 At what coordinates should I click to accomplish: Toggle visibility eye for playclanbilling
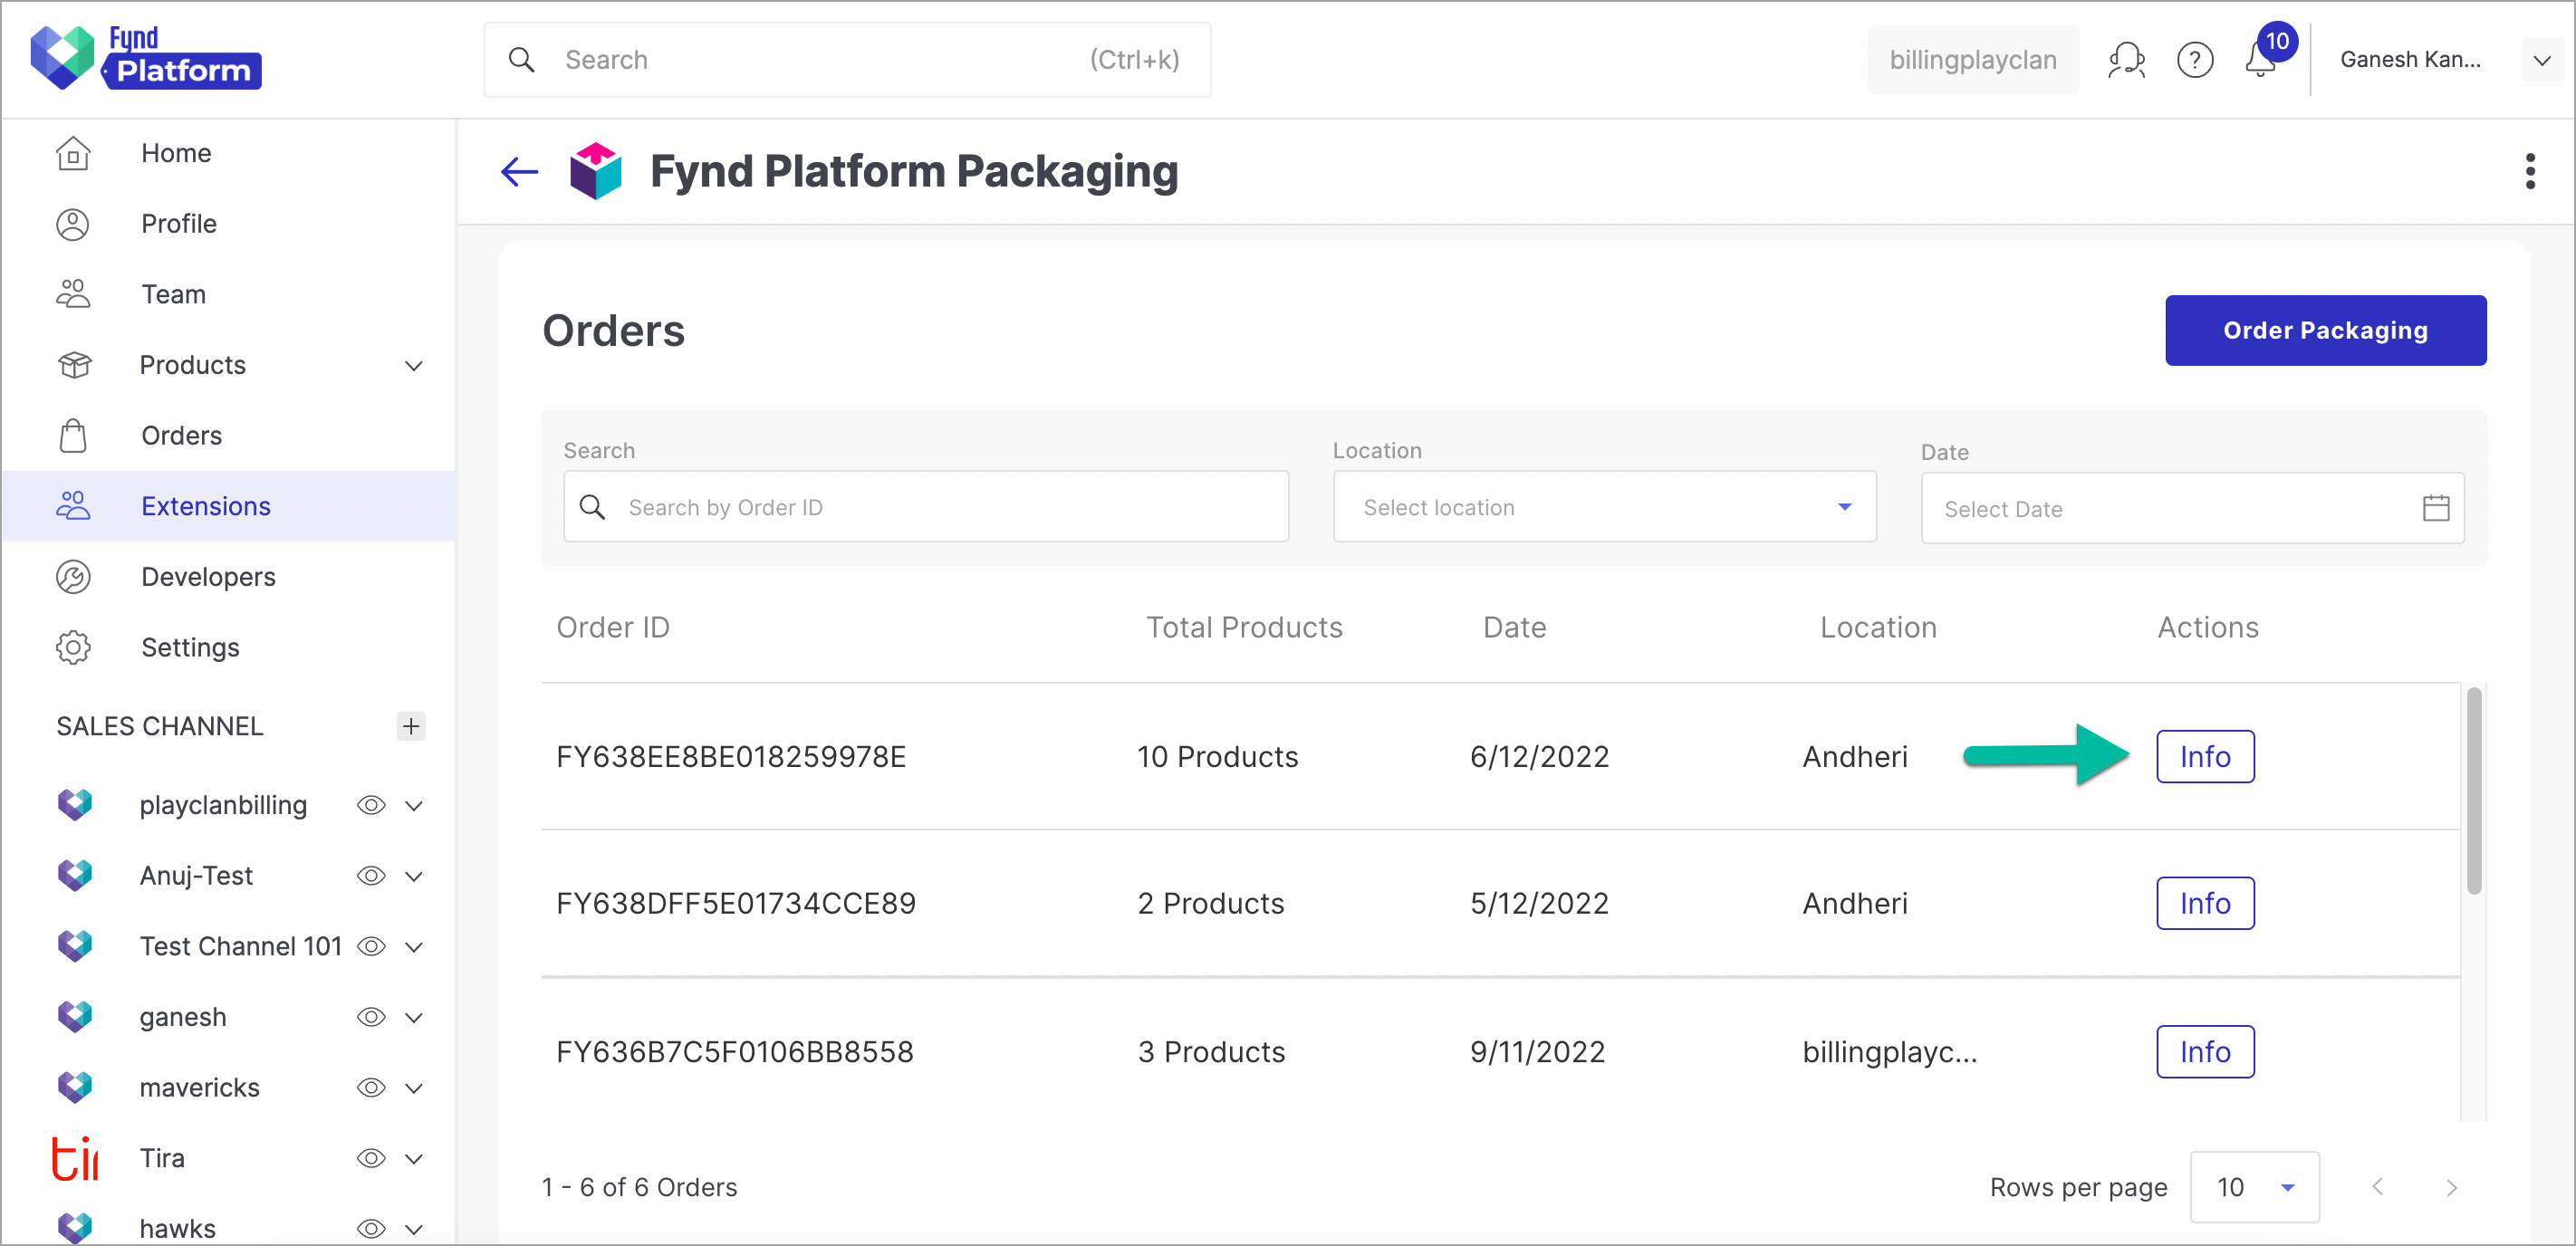point(371,805)
